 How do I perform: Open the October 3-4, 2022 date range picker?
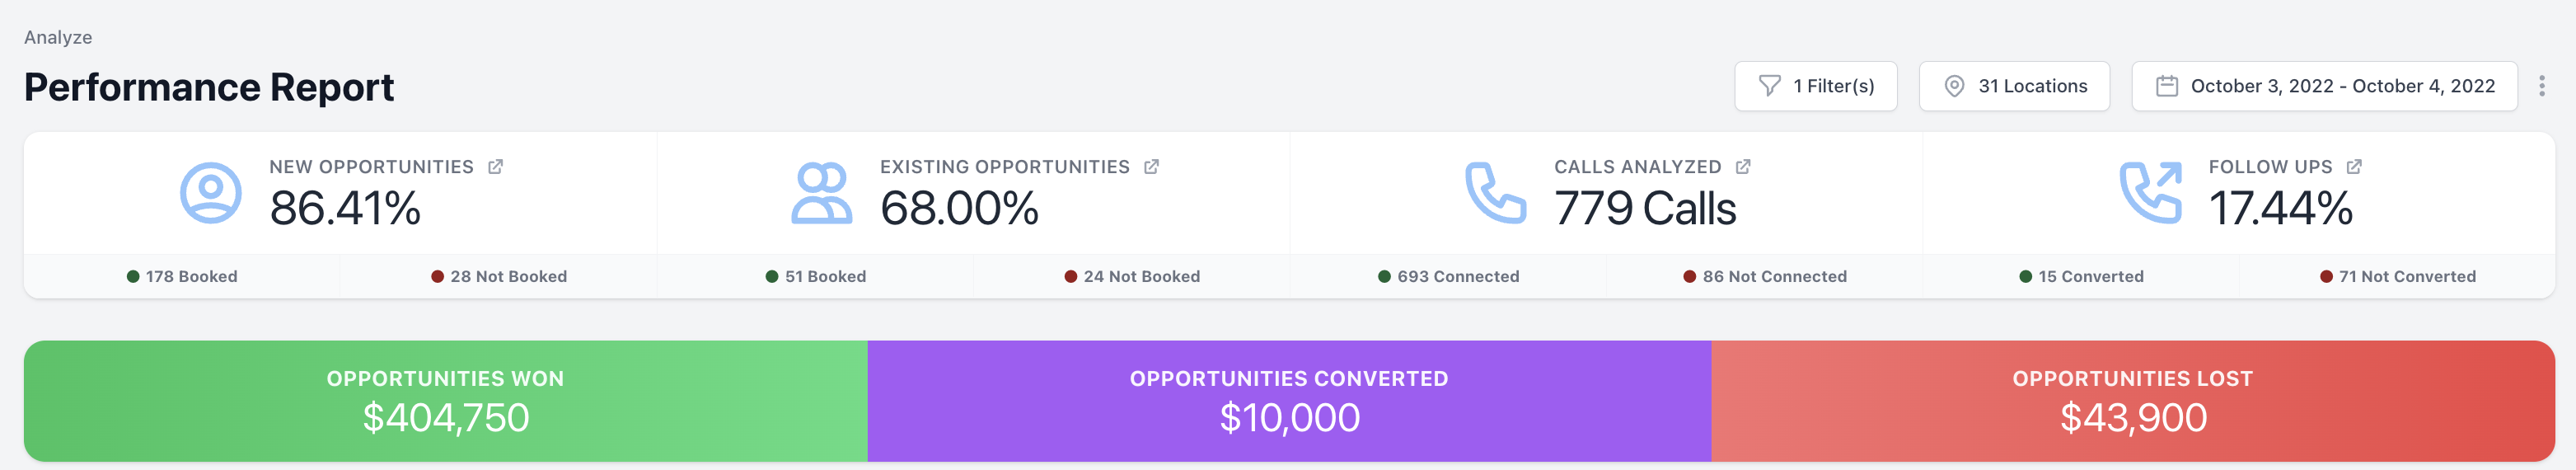2324,86
